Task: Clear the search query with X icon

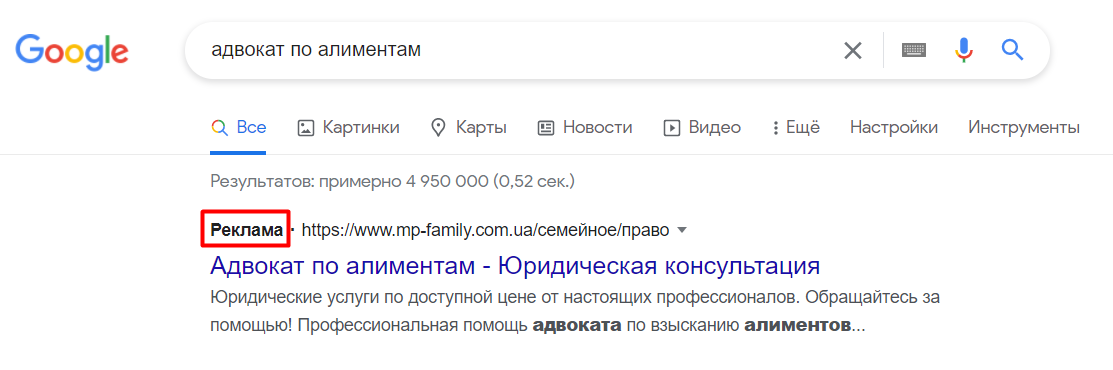Action: click(x=852, y=50)
